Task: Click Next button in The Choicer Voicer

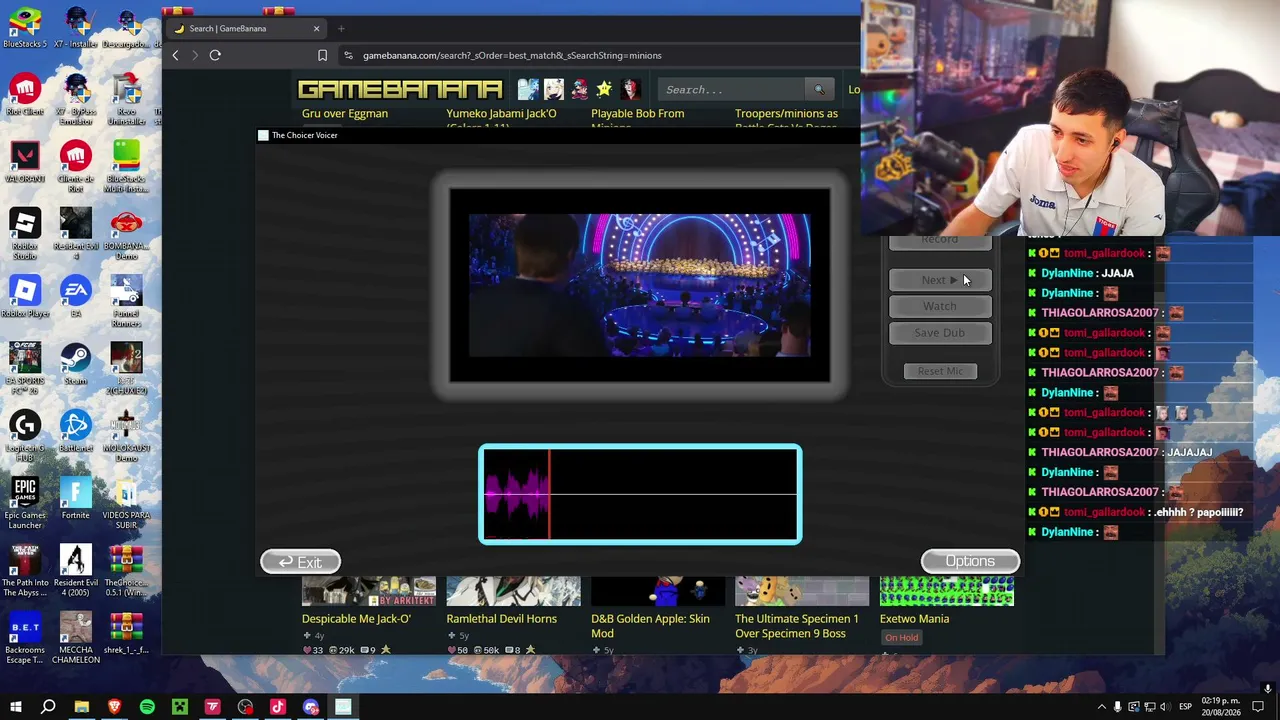Action: click(x=940, y=280)
